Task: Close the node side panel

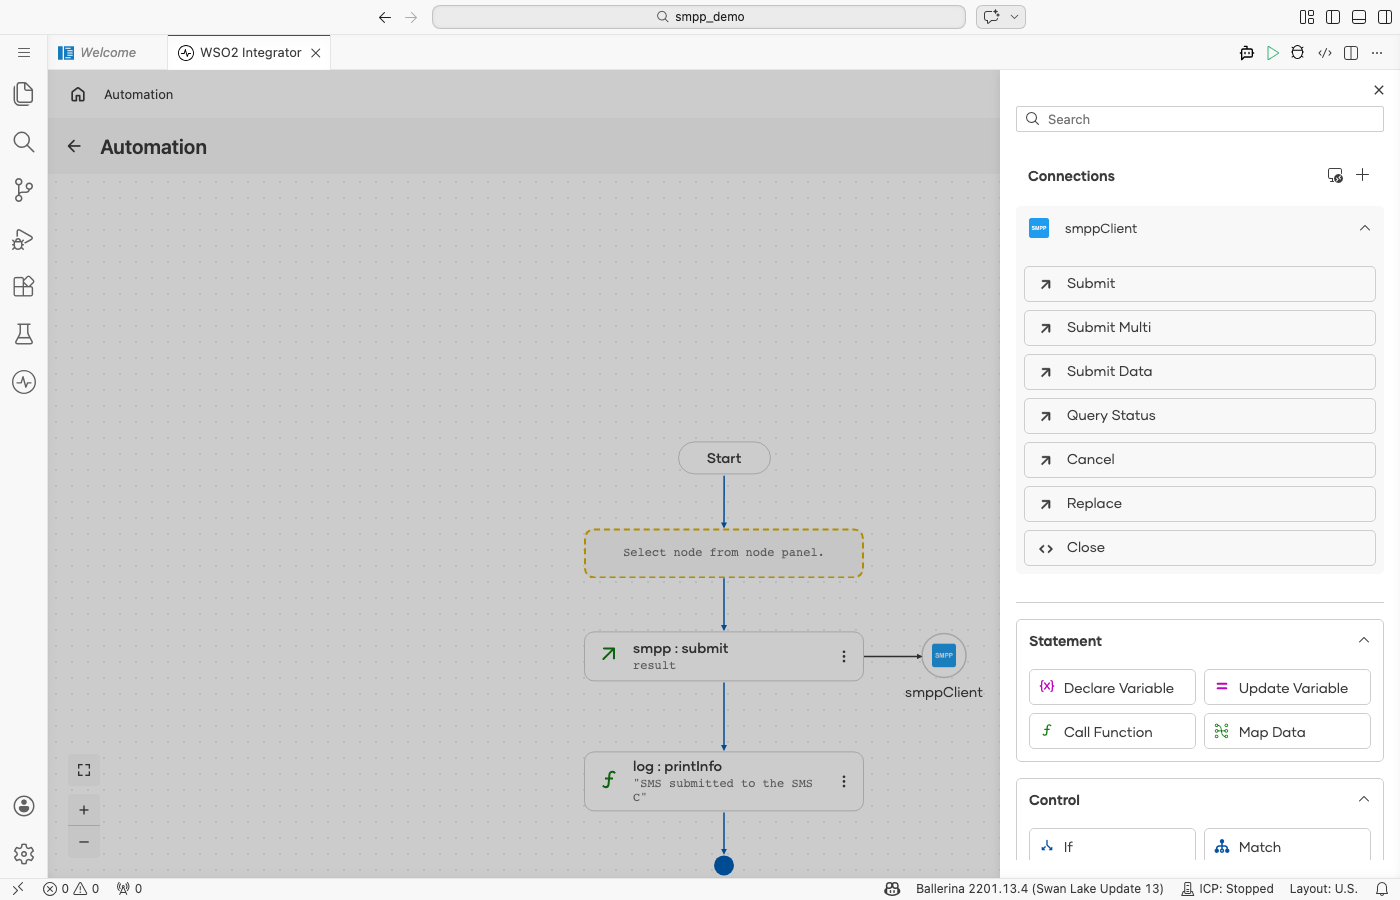Action: 1379,90
